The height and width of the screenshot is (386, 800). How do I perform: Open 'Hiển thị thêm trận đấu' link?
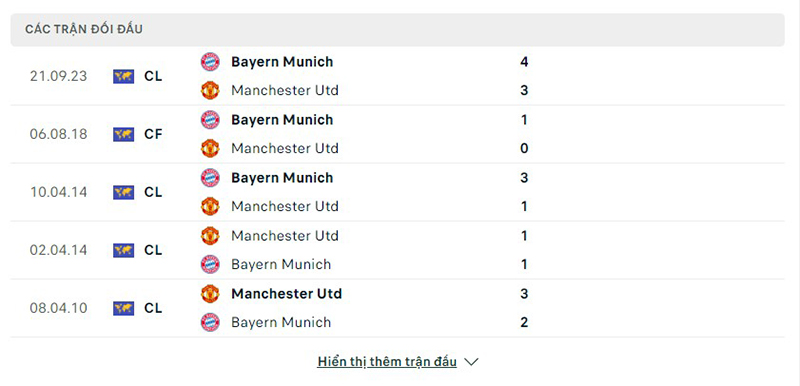(387, 362)
